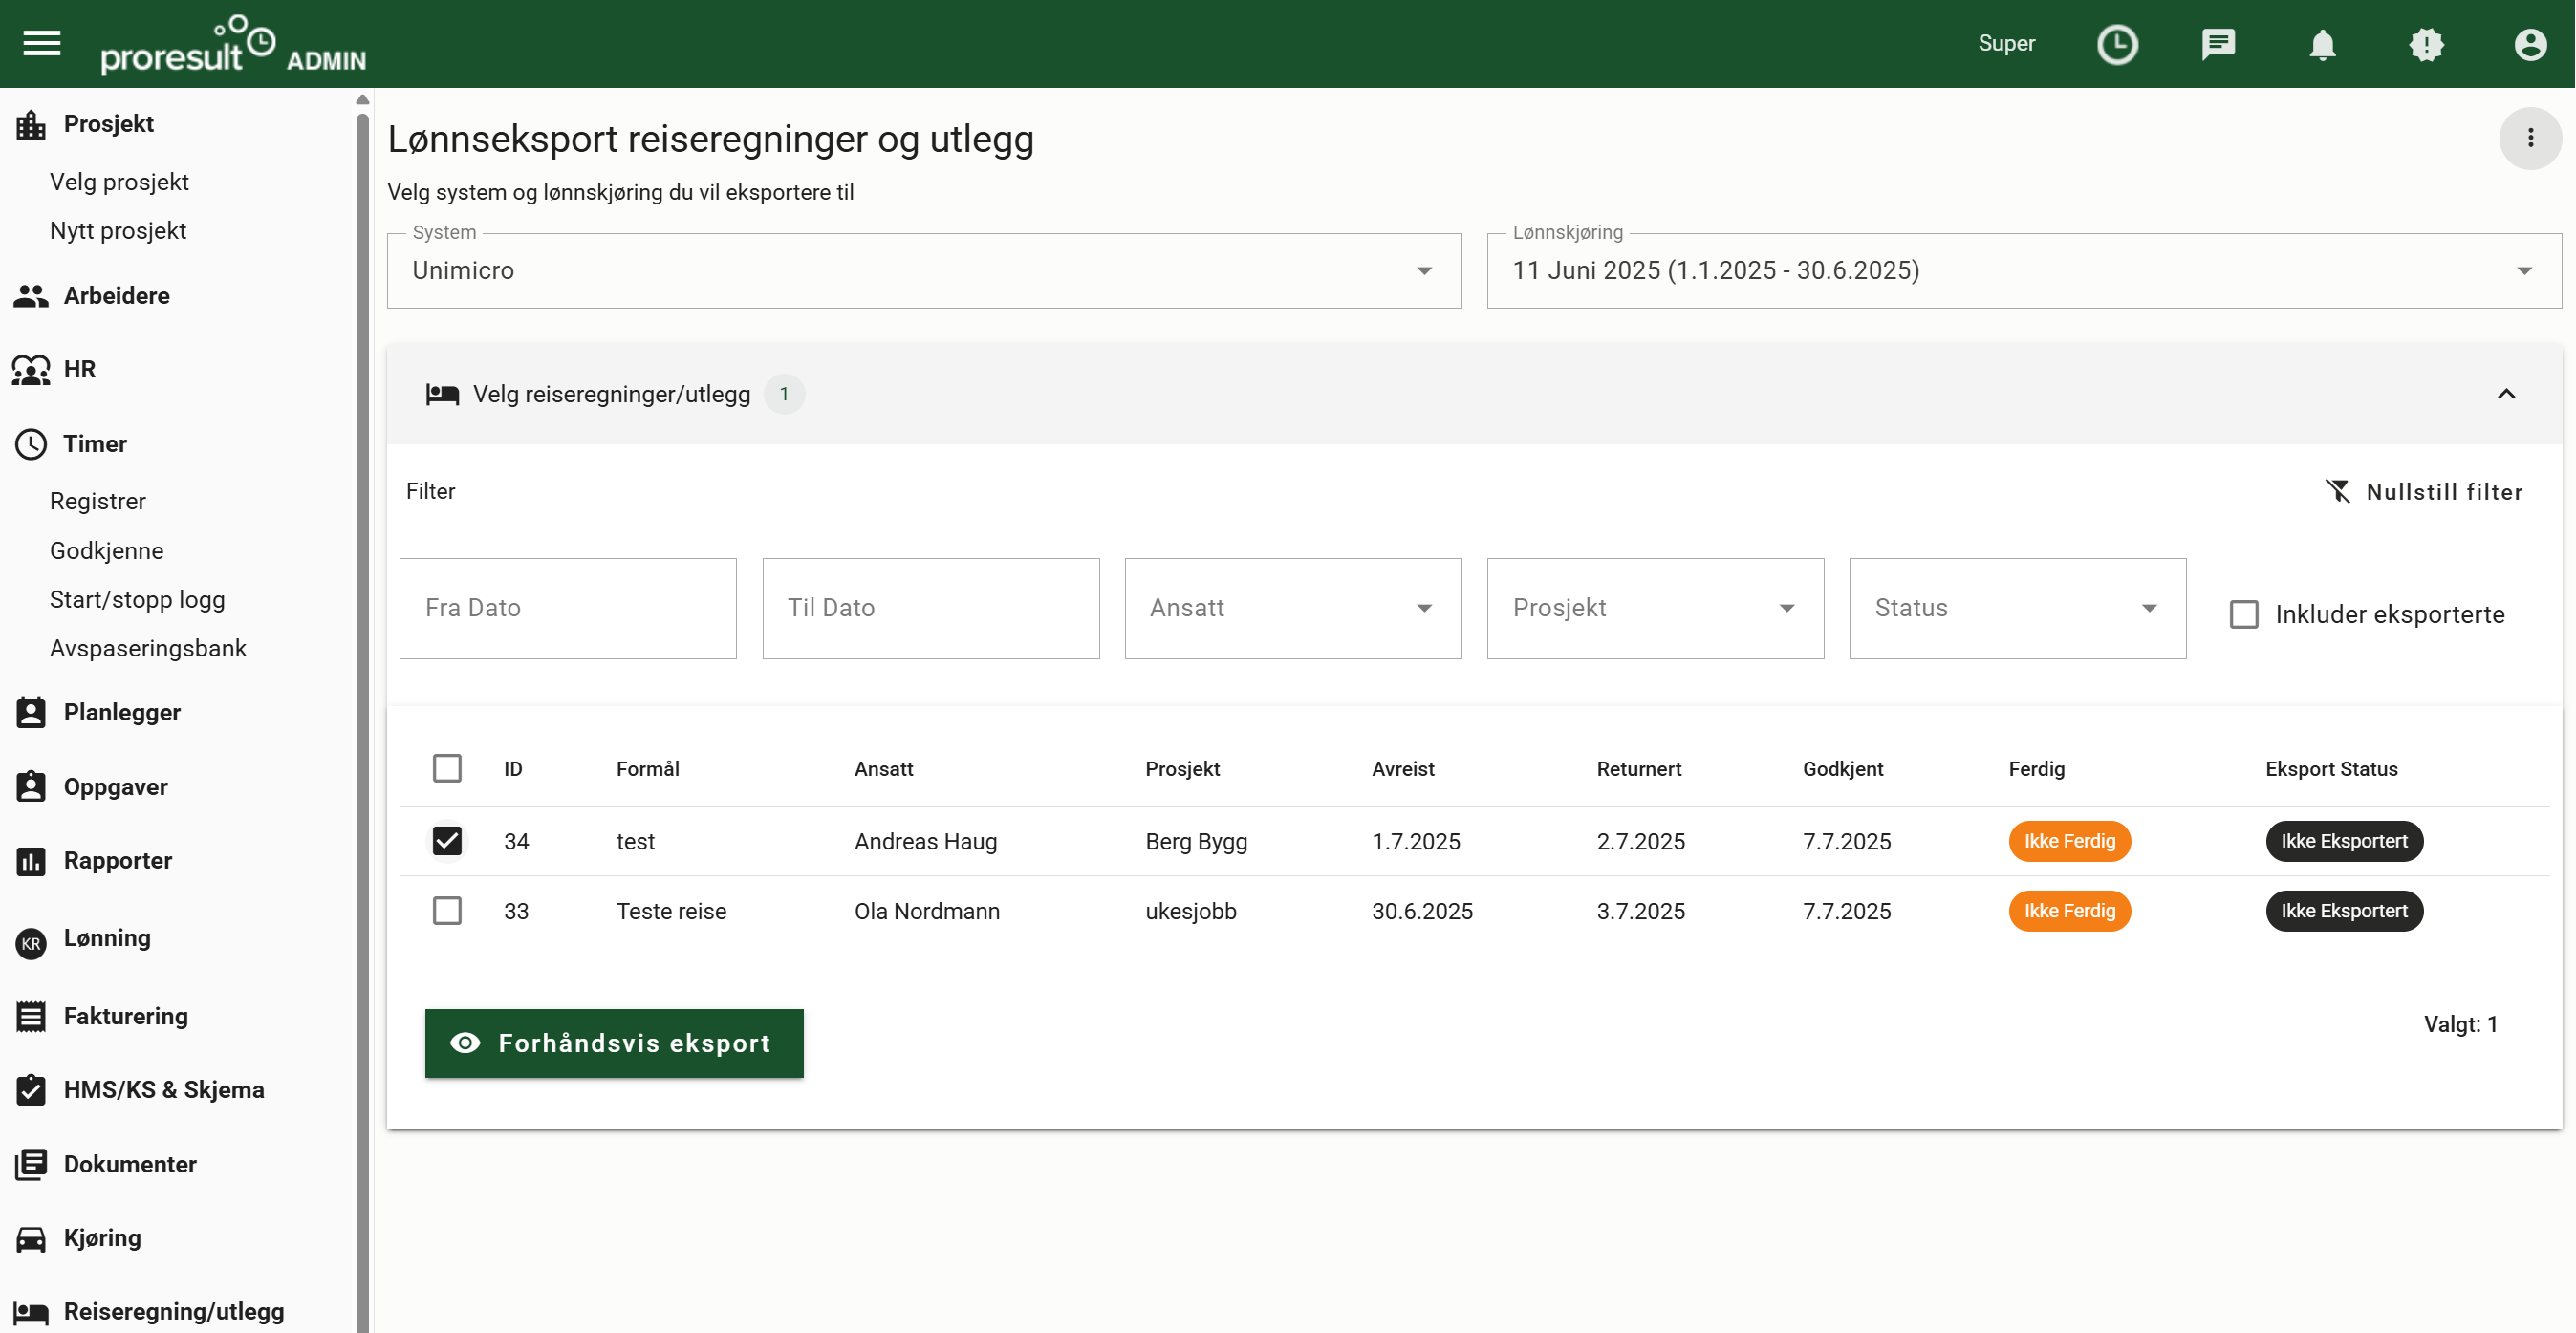Click Valgt: 1 selection counter
Image resolution: width=2576 pixels, height=1333 pixels.
tap(2460, 1025)
